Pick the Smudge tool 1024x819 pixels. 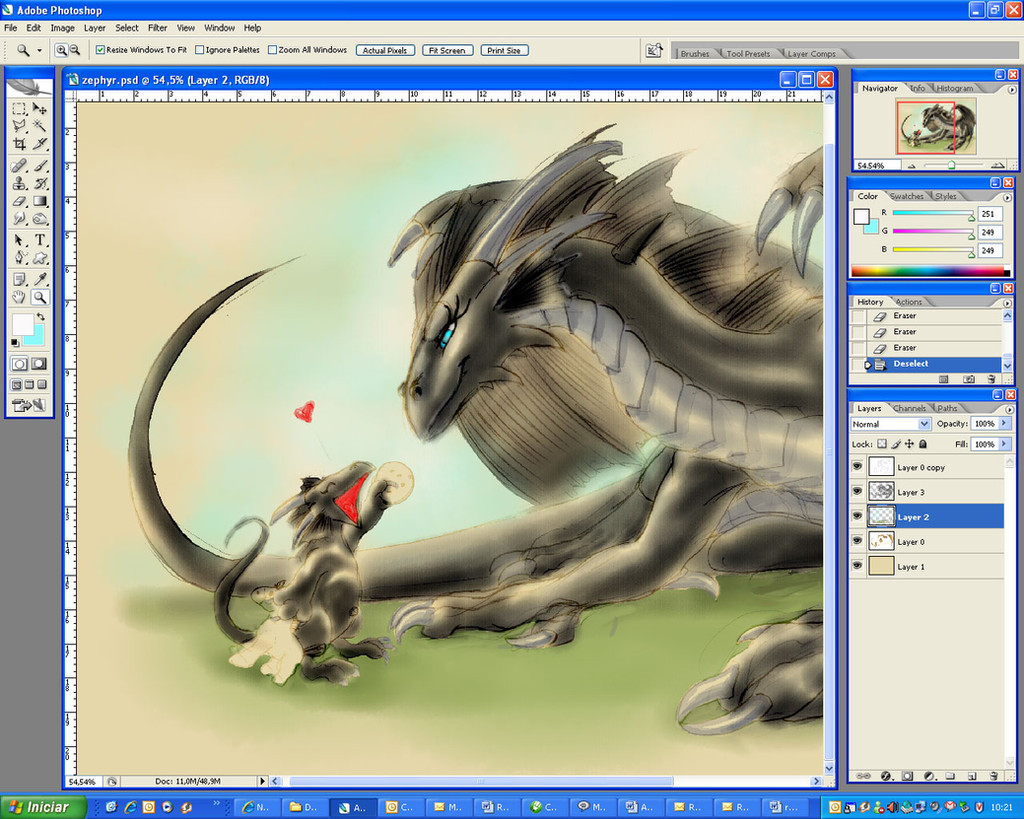click(19, 219)
